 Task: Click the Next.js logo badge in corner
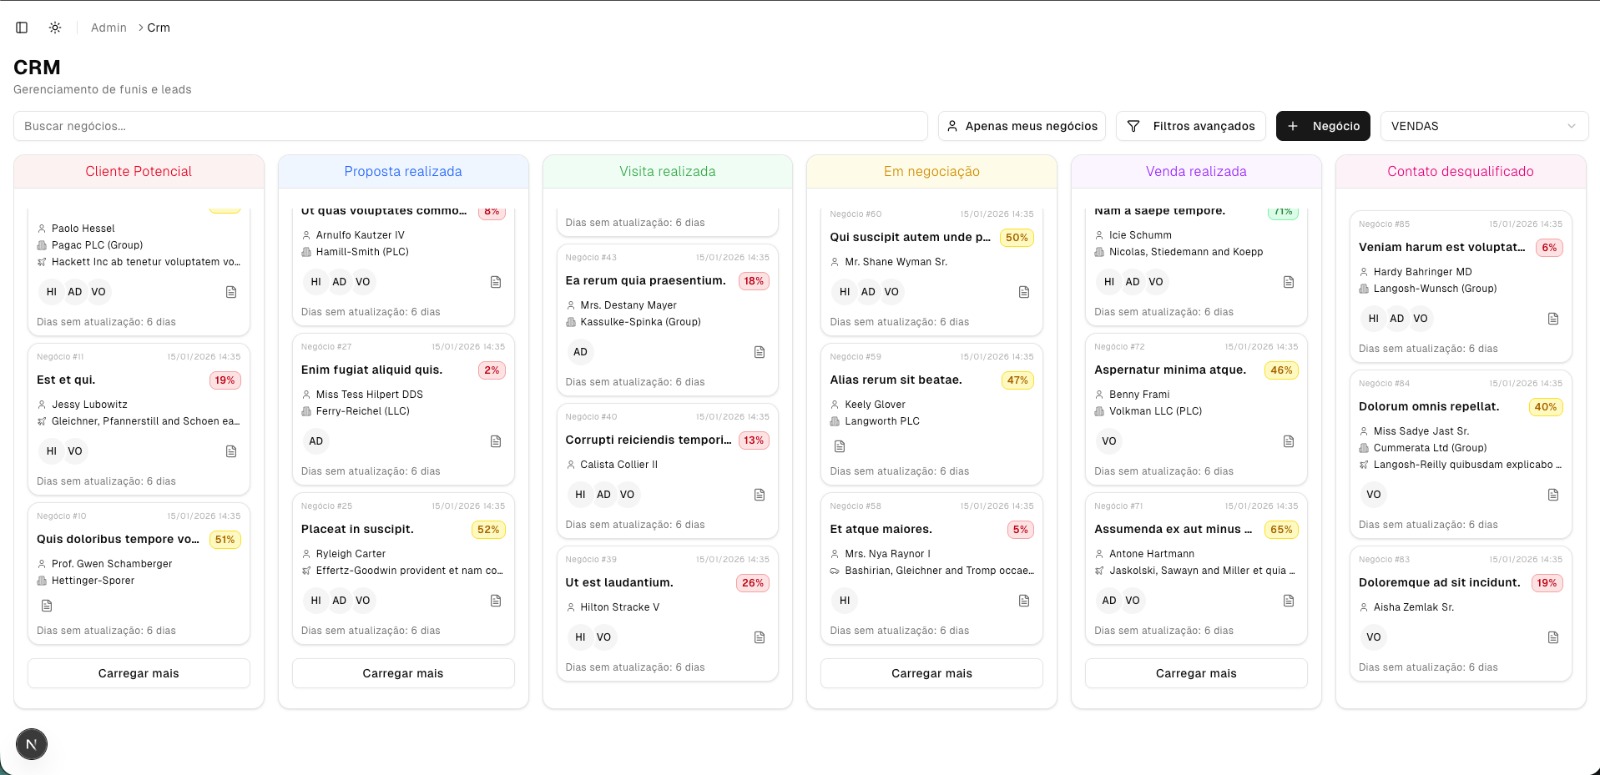click(32, 744)
